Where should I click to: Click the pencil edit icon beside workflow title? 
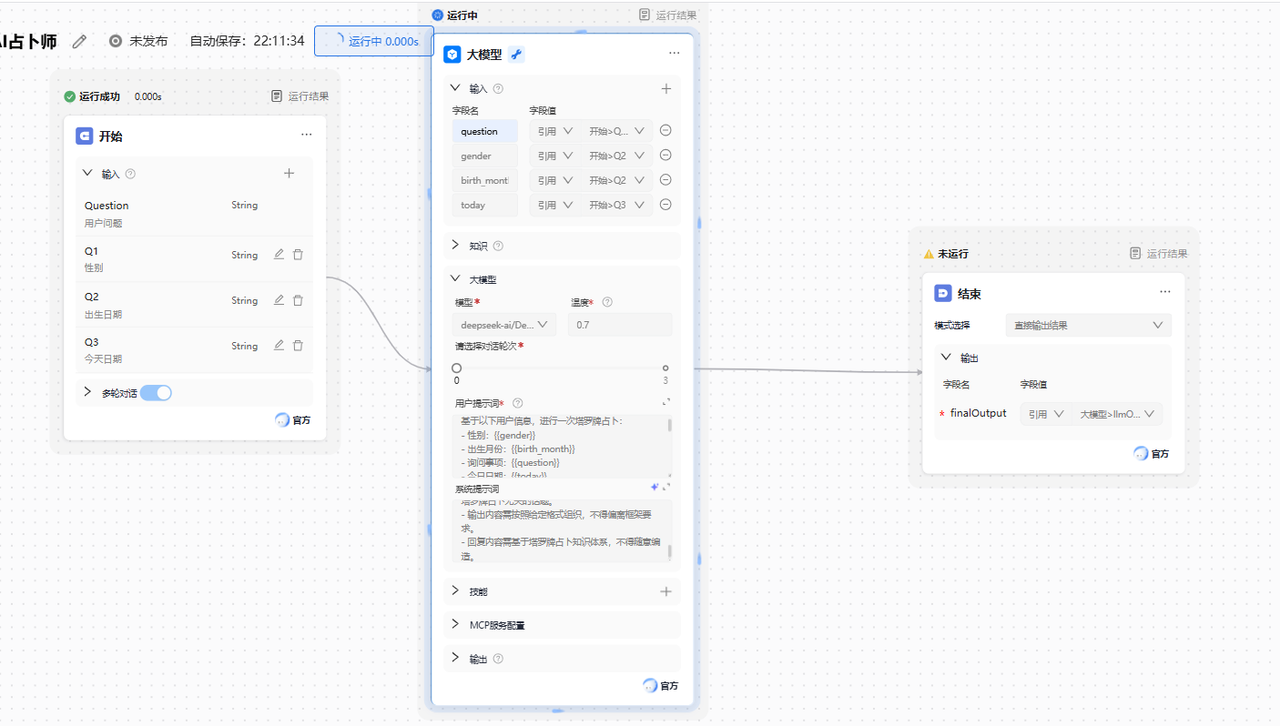[x=80, y=41]
